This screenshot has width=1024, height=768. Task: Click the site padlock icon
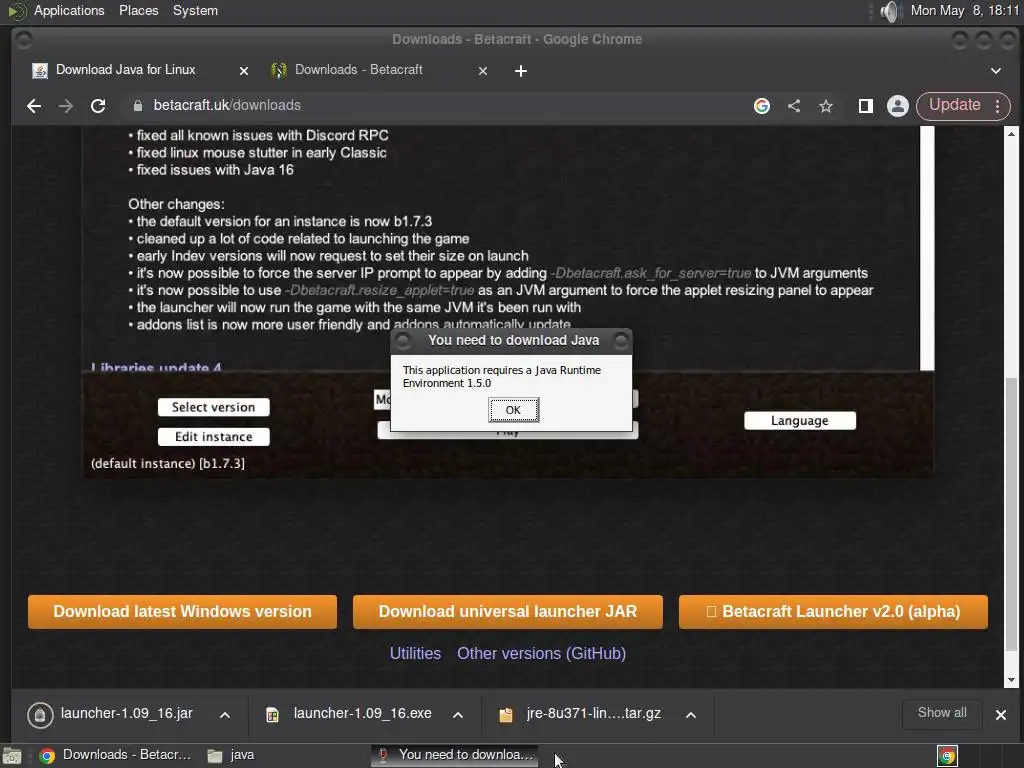click(x=138, y=106)
